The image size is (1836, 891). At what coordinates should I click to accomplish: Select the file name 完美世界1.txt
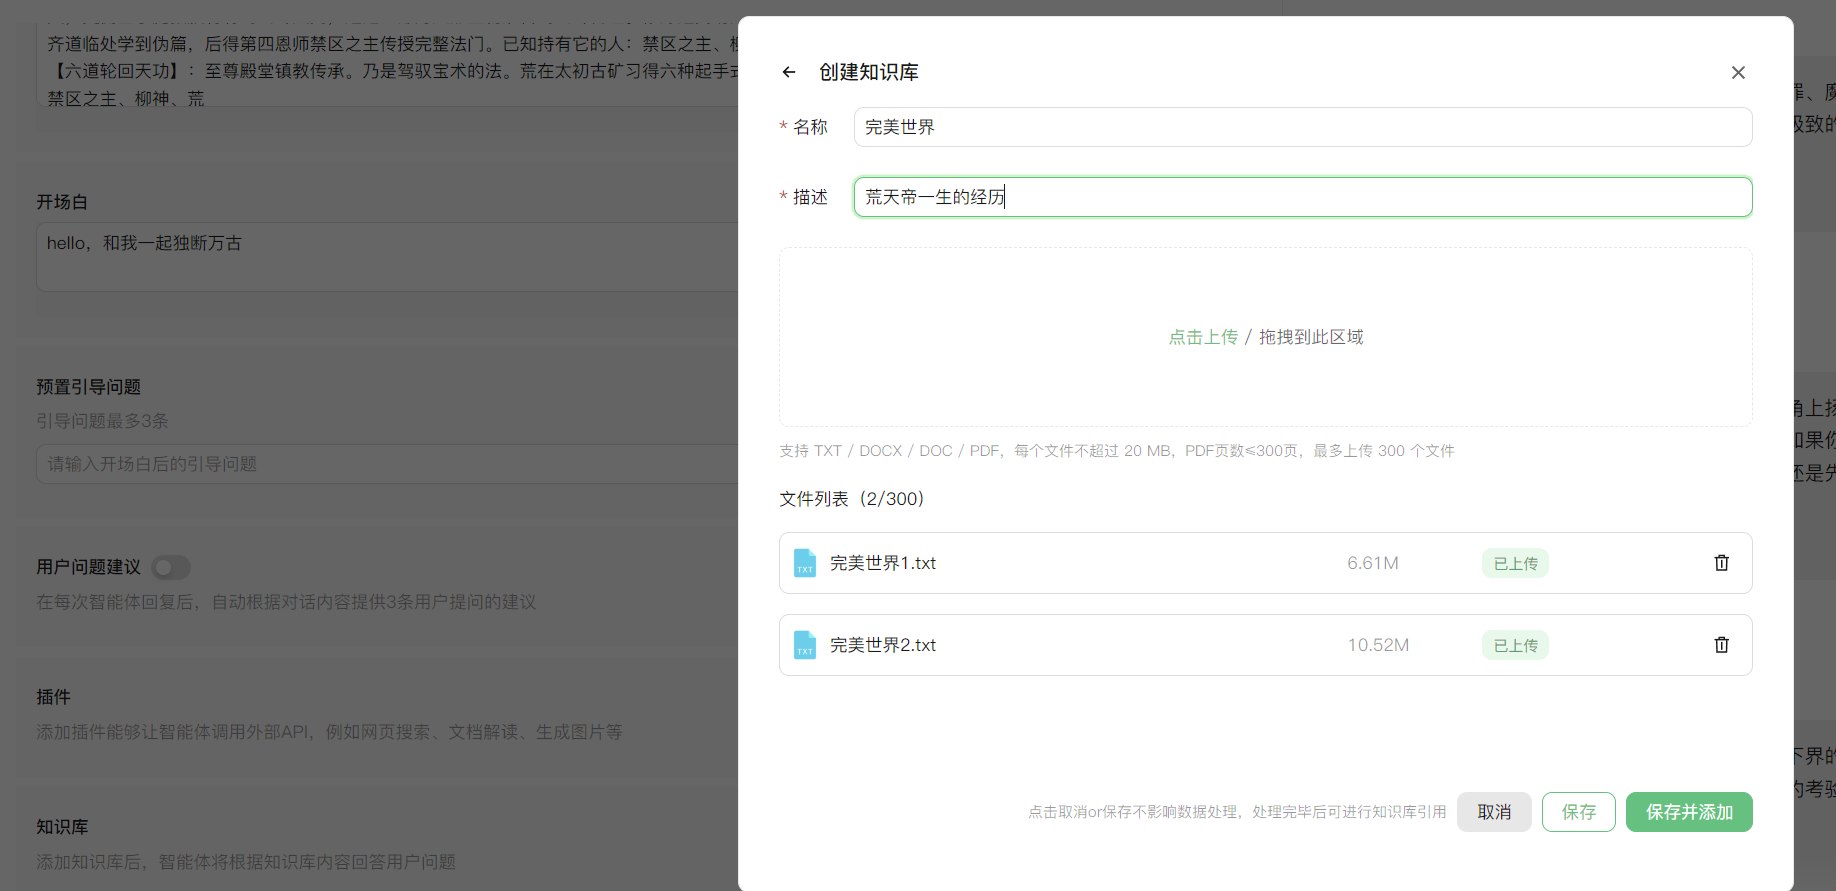(883, 563)
